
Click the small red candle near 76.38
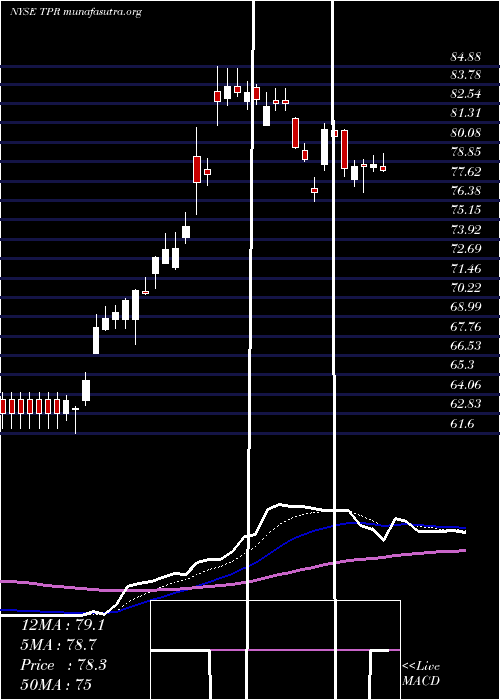click(315, 190)
